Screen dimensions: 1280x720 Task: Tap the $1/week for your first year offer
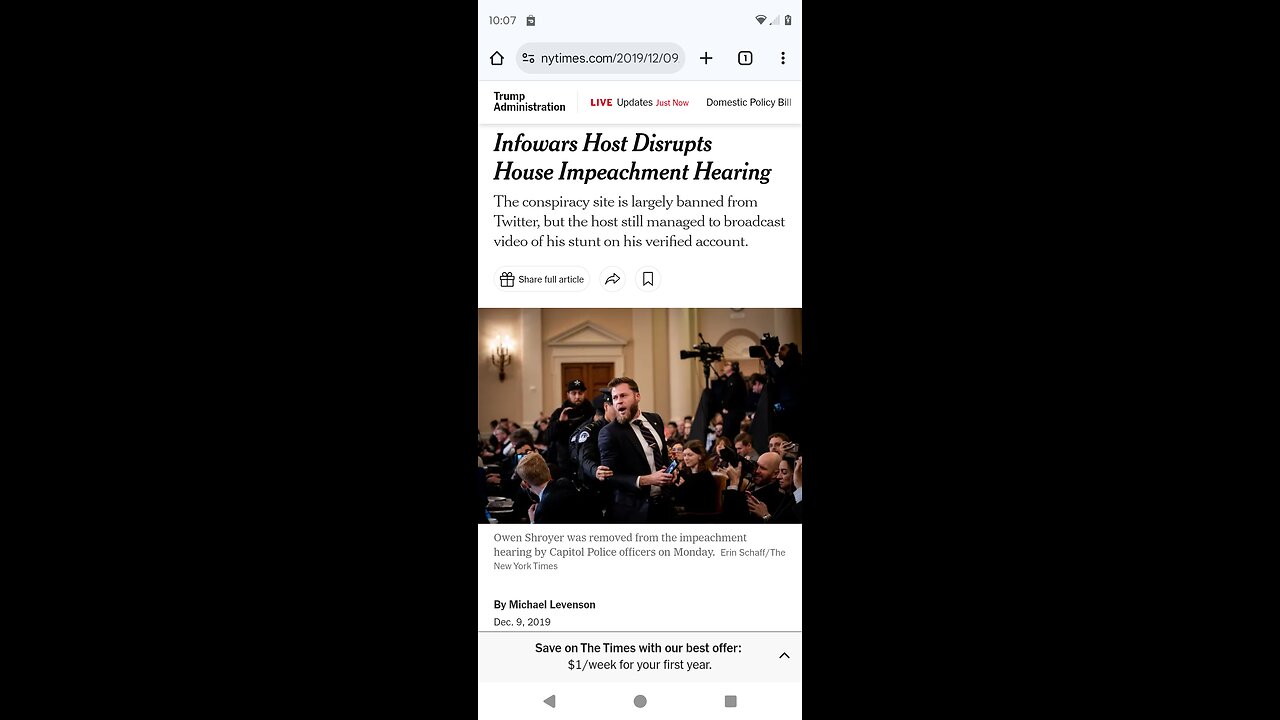pos(640,664)
